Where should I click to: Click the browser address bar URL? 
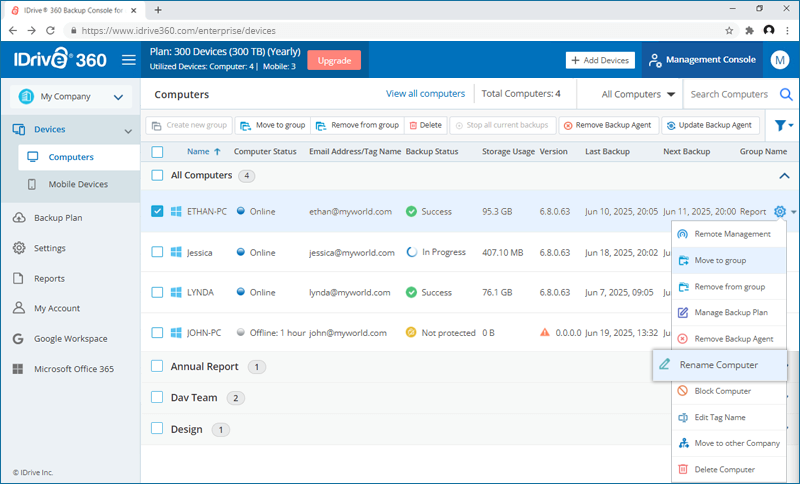point(179,31)
